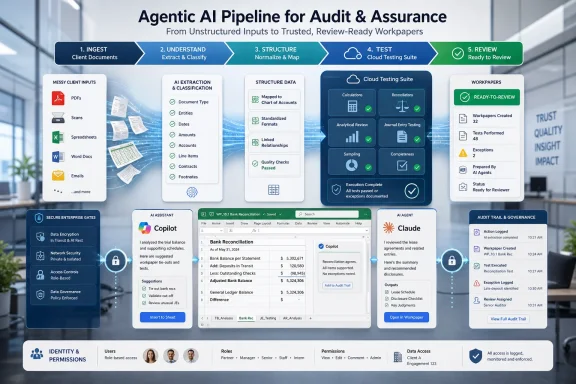Click the Completeness checkbox icon
The height and width of the screenshot is (384, 576).
[x=402, y=166]
